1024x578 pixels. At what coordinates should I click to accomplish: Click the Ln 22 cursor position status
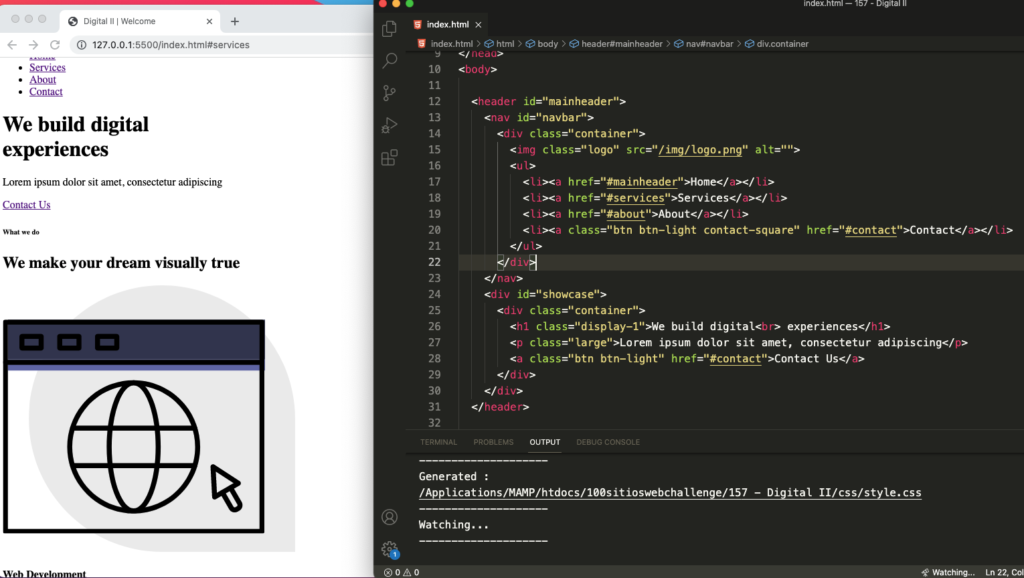[x=1004, y=572]
